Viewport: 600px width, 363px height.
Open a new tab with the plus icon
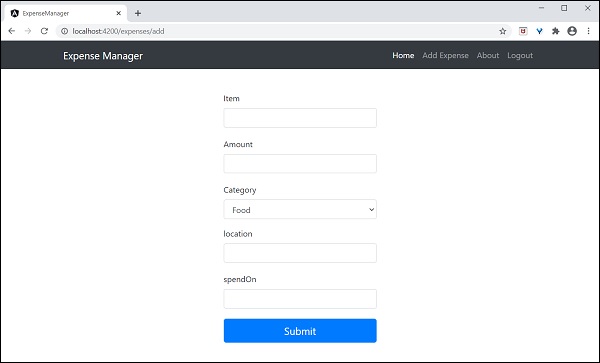(x=138, y=13)
